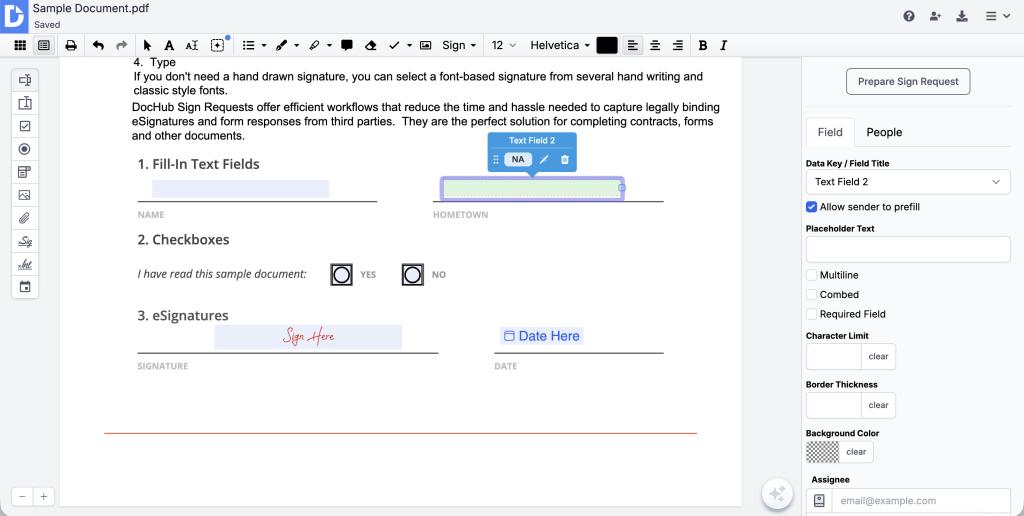
Task: Add a date field from sidebar
Action: point(25,287)
